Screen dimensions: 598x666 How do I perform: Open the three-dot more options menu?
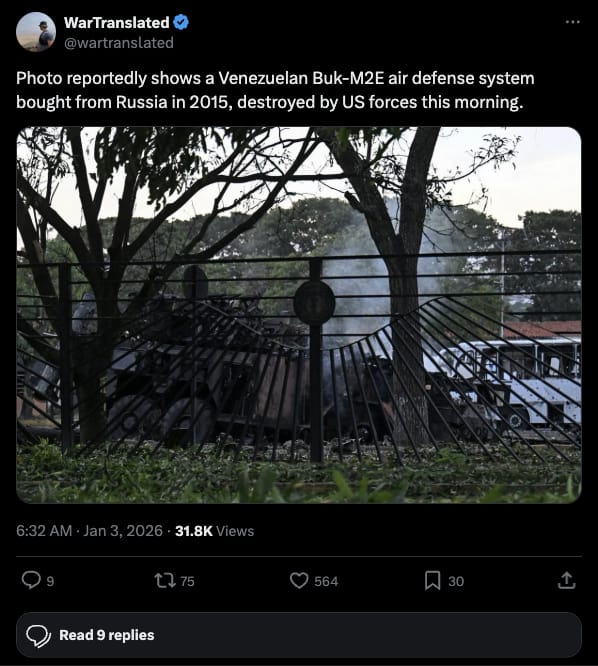[x=573, y=22]
